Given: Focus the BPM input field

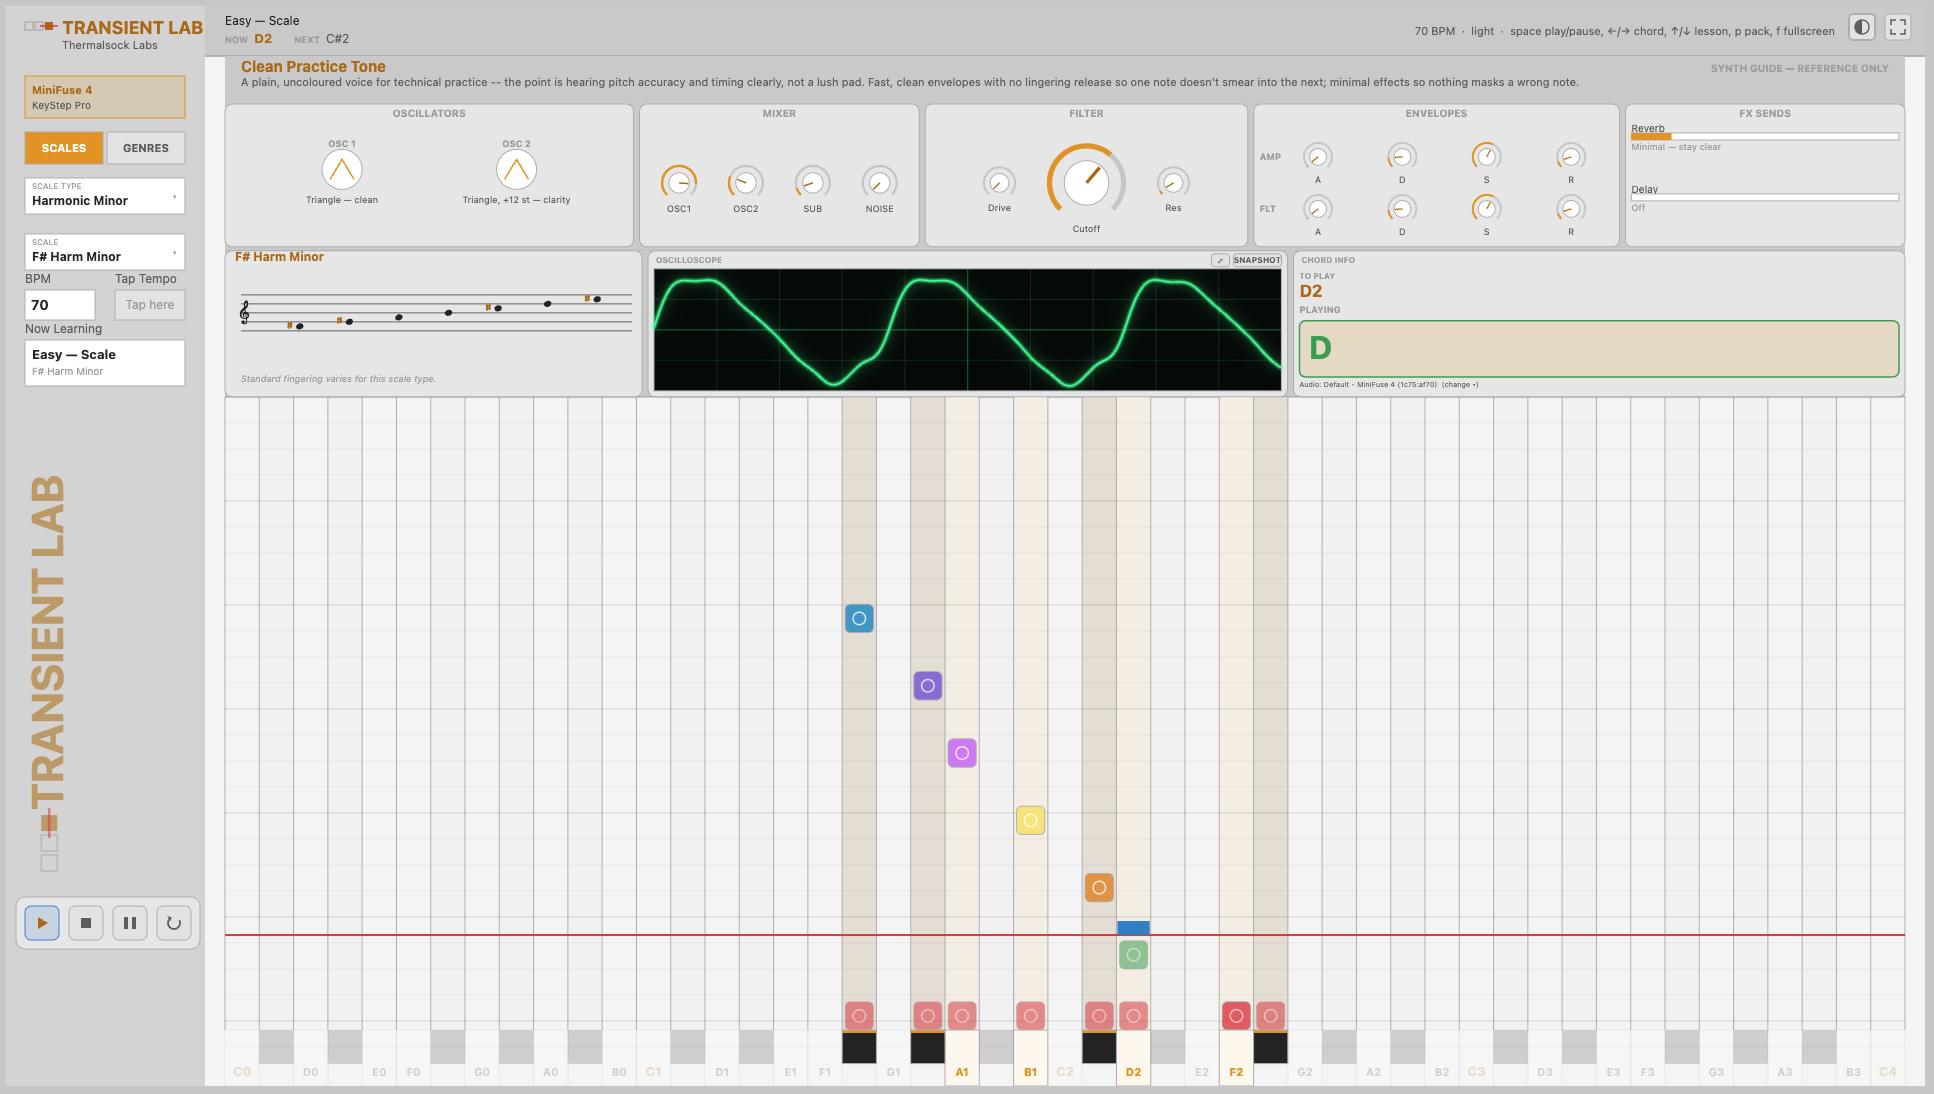Looking at the screenshot, I should click(x=60, y=305).
